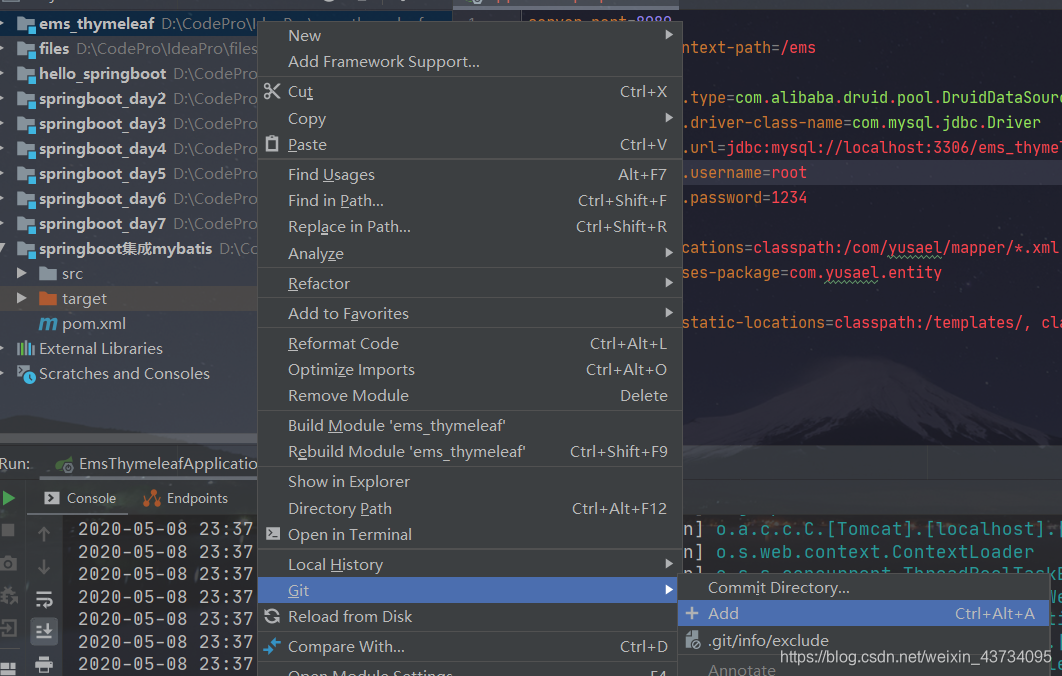1062x676 pixels.
Task: Select the springboot_day7 module row
Action: coord(129,224)
